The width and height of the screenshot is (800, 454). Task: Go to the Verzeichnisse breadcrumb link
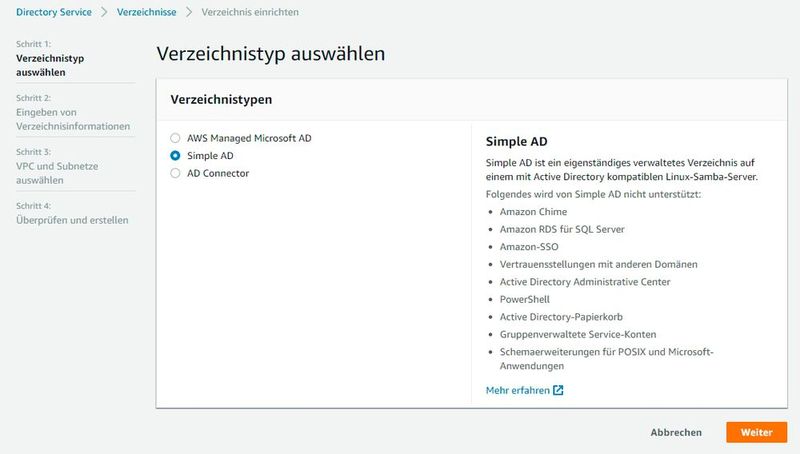(146, 12)
